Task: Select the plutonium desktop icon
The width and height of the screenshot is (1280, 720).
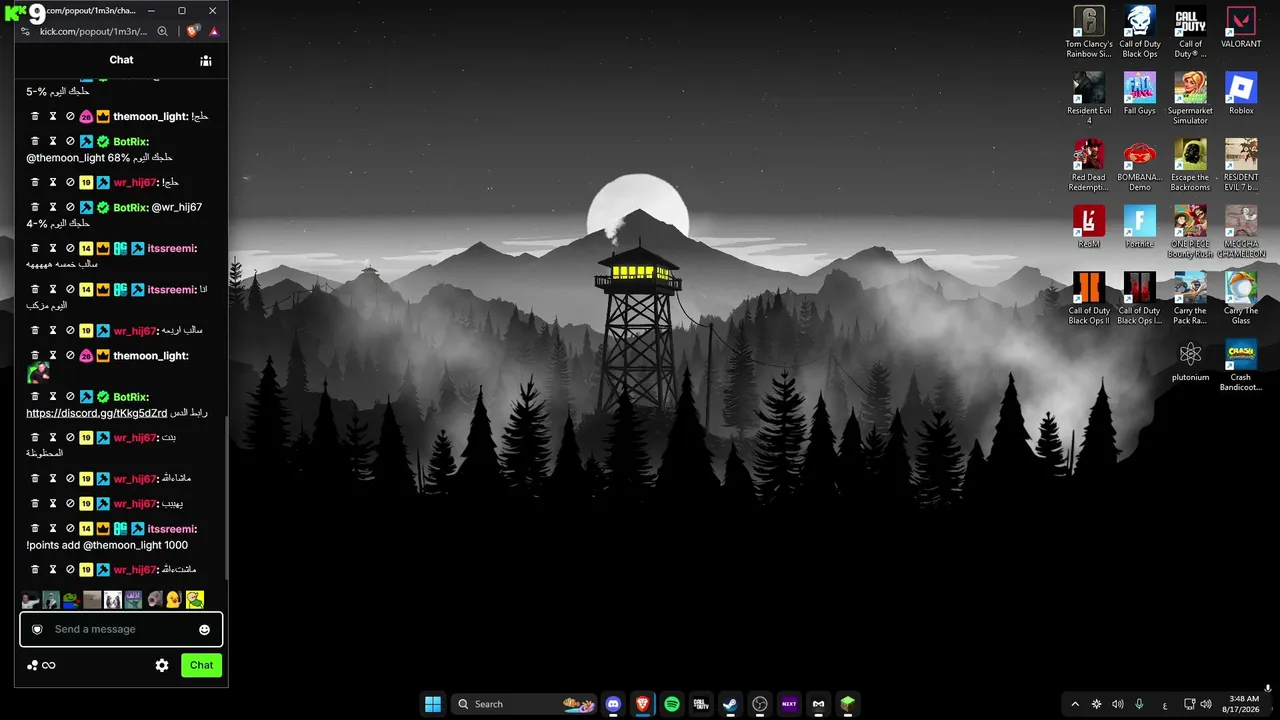Action: 1190,361
